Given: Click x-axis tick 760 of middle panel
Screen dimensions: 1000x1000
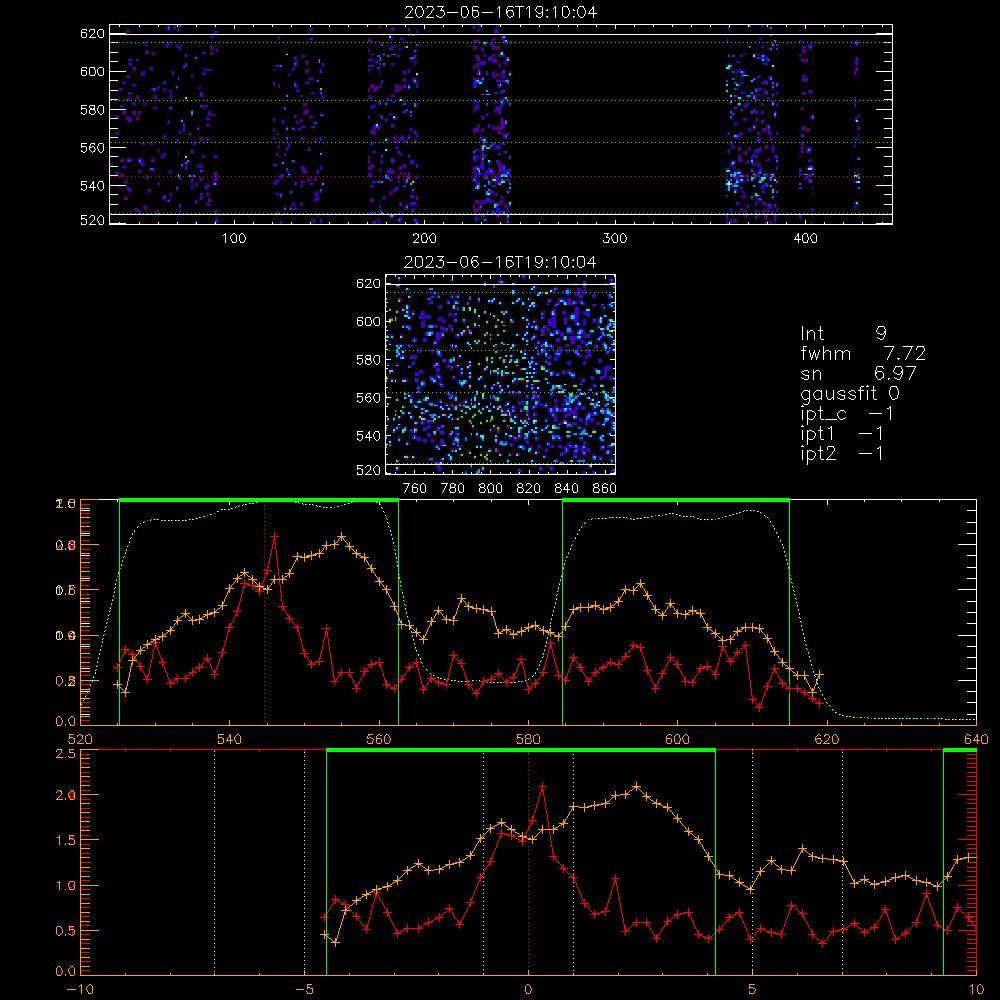Looking at the screenshot, I should tap(415, 489).
